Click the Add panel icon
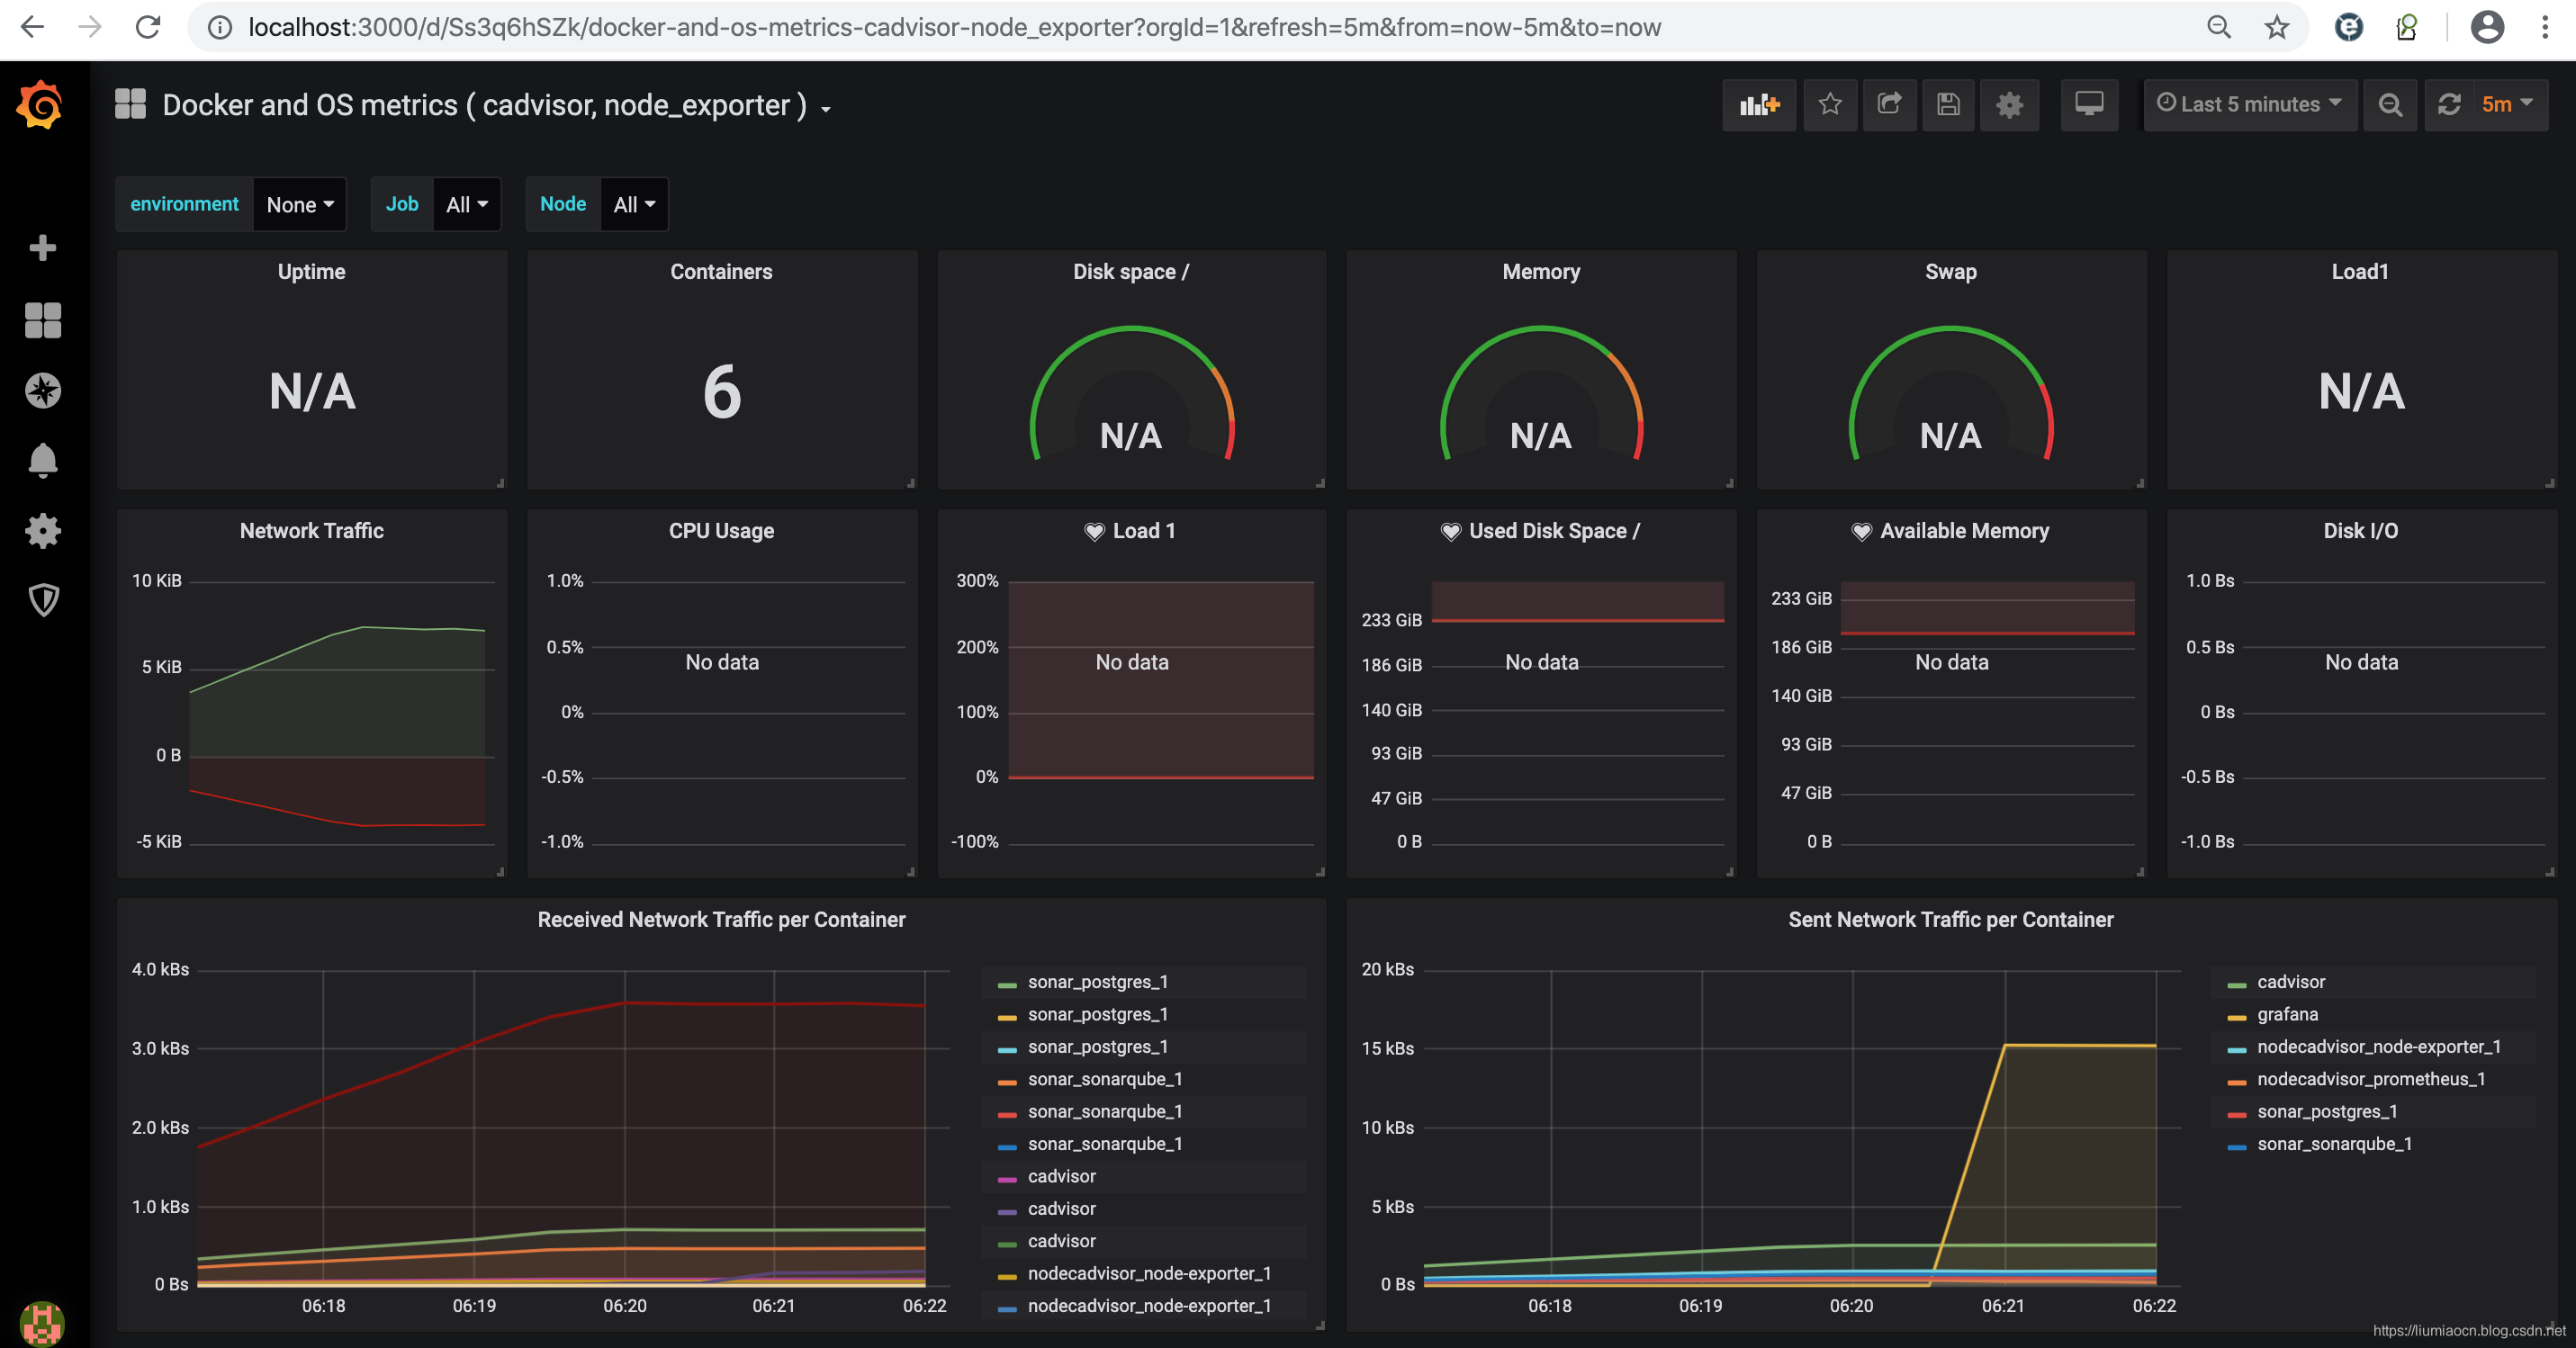This screenshot has height=1348, width=2576. click(1759, 105)
